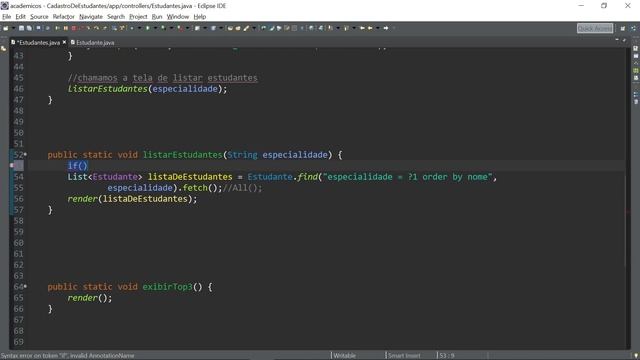Minimize the editor area

click(617, 40)
